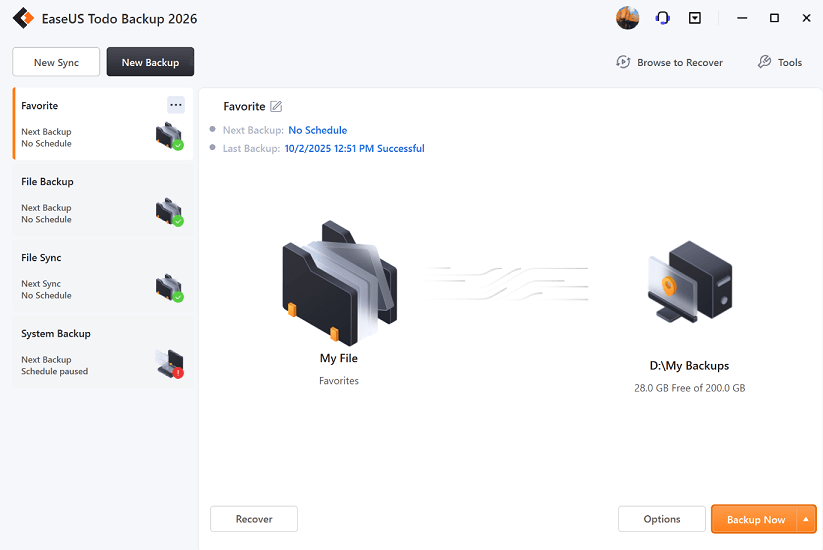Image resolution: width=823 pixels, height=550 pixels.
Task: Select the File Sync task
Action: (x=103, y=276)
